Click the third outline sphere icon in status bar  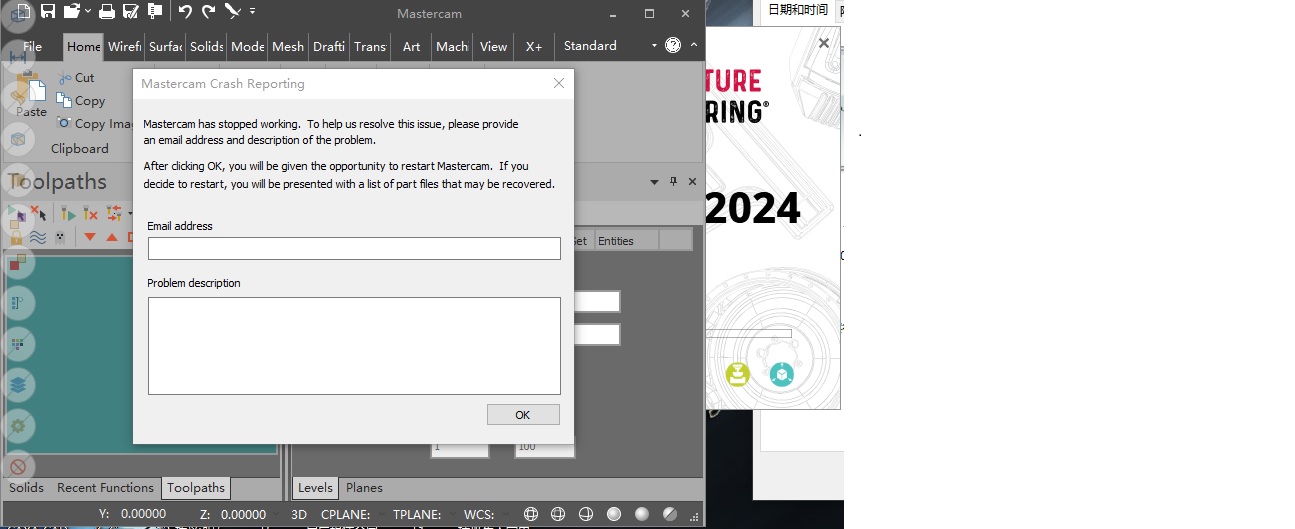[586, 514]
